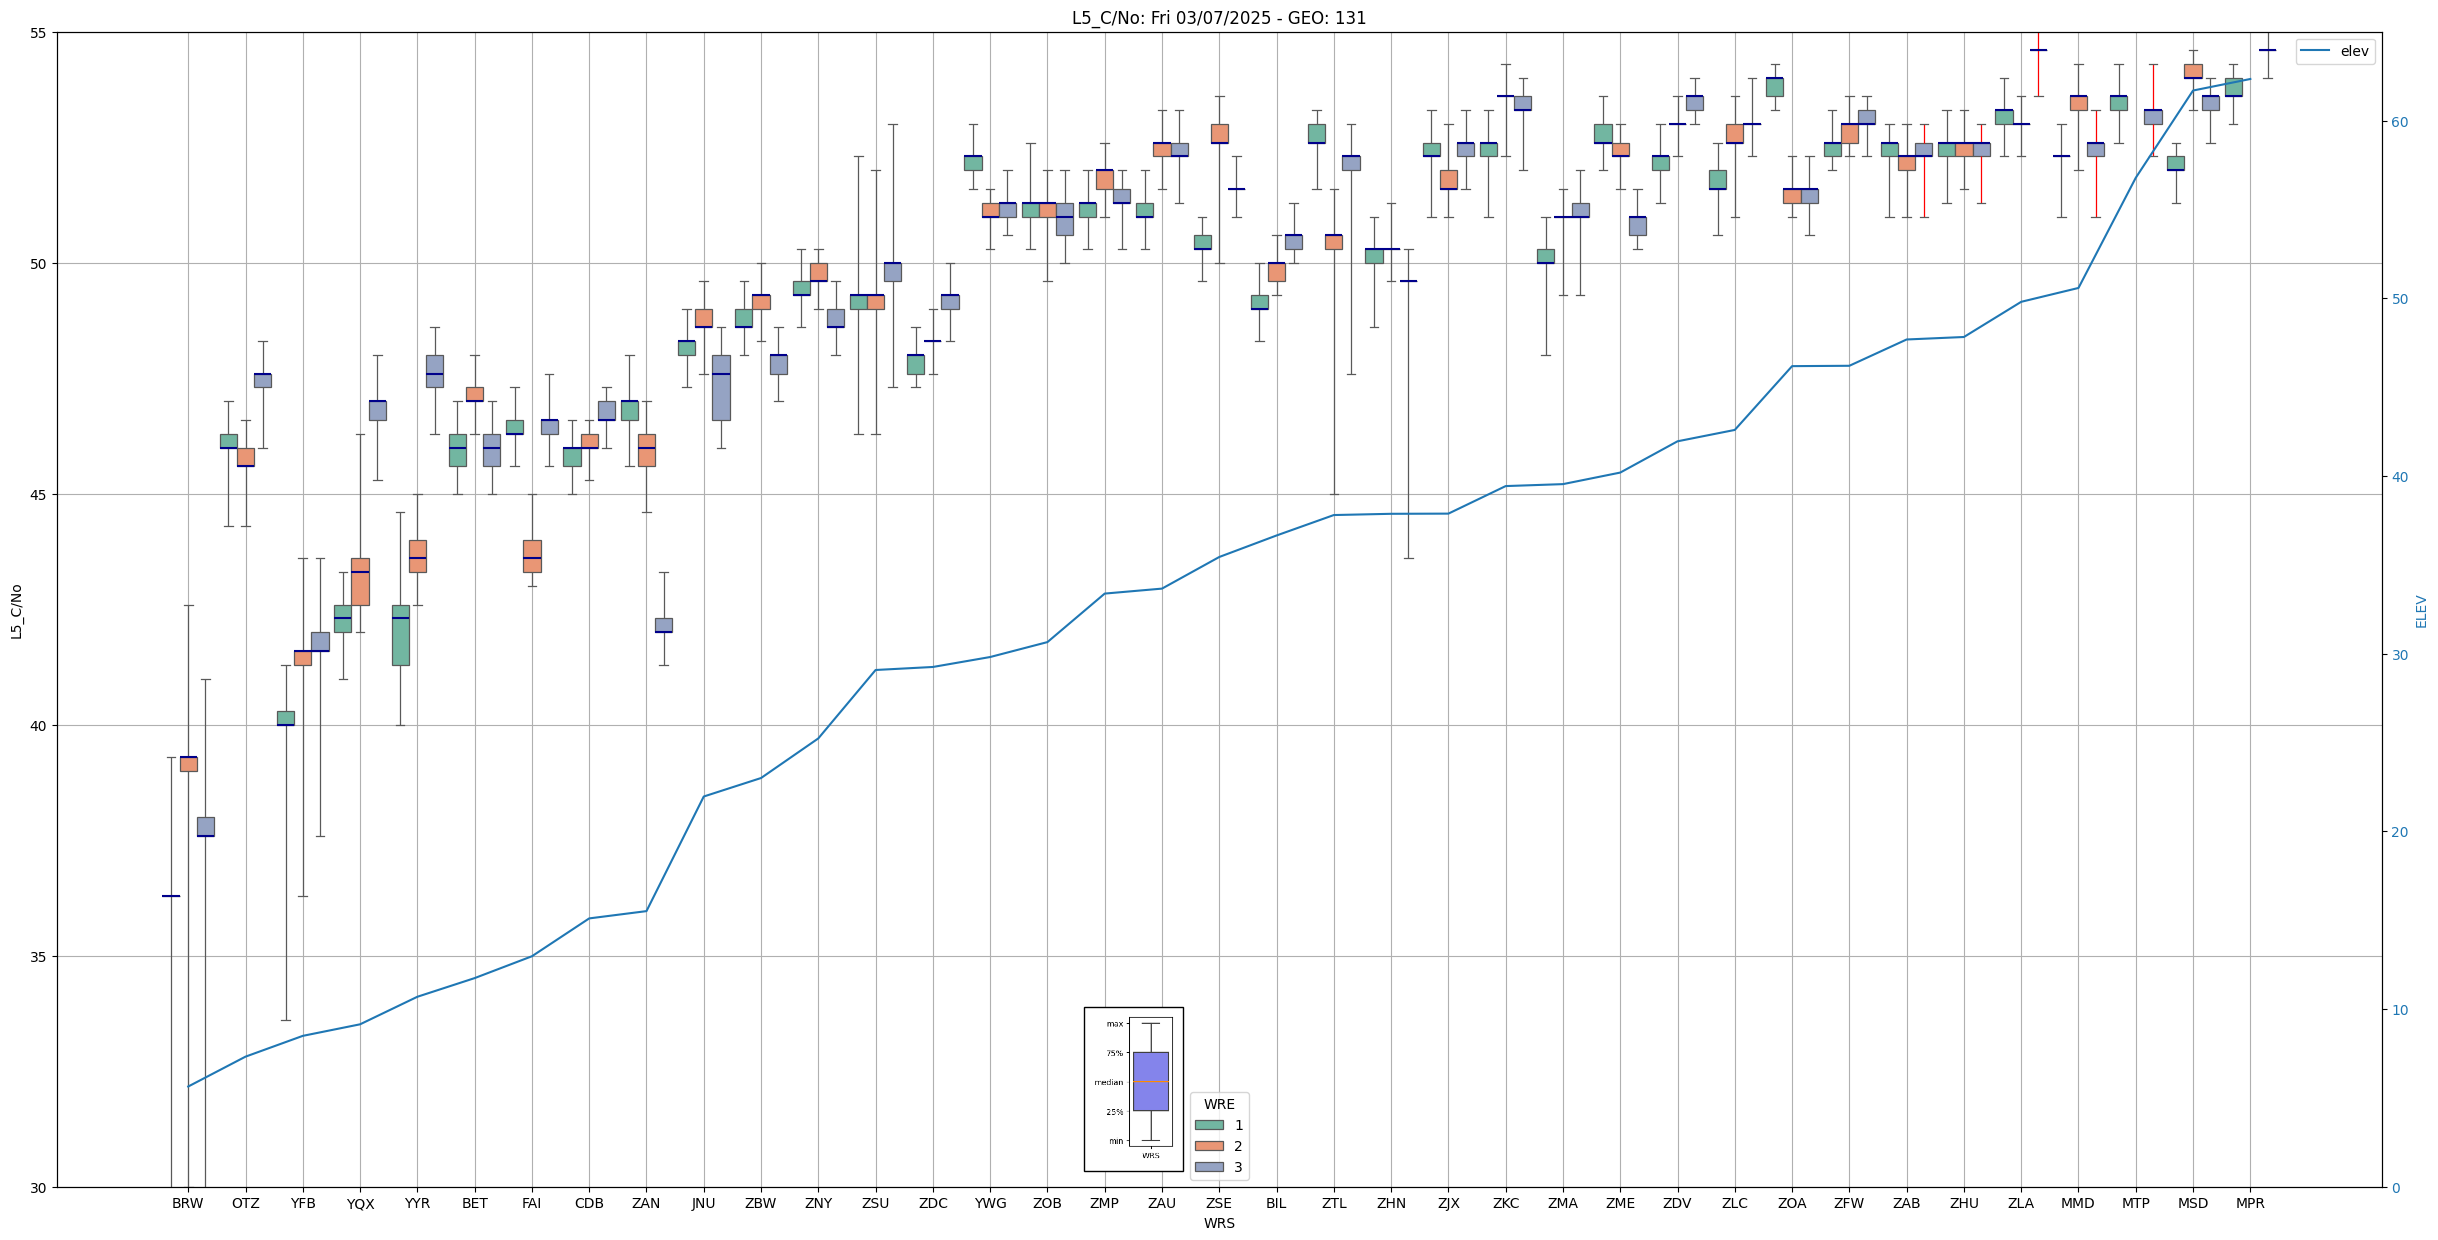Screen dimensions: 2438x1240
Task: Click the ZSU station label
Action: pyautogui.click(x=875, y=1203)
